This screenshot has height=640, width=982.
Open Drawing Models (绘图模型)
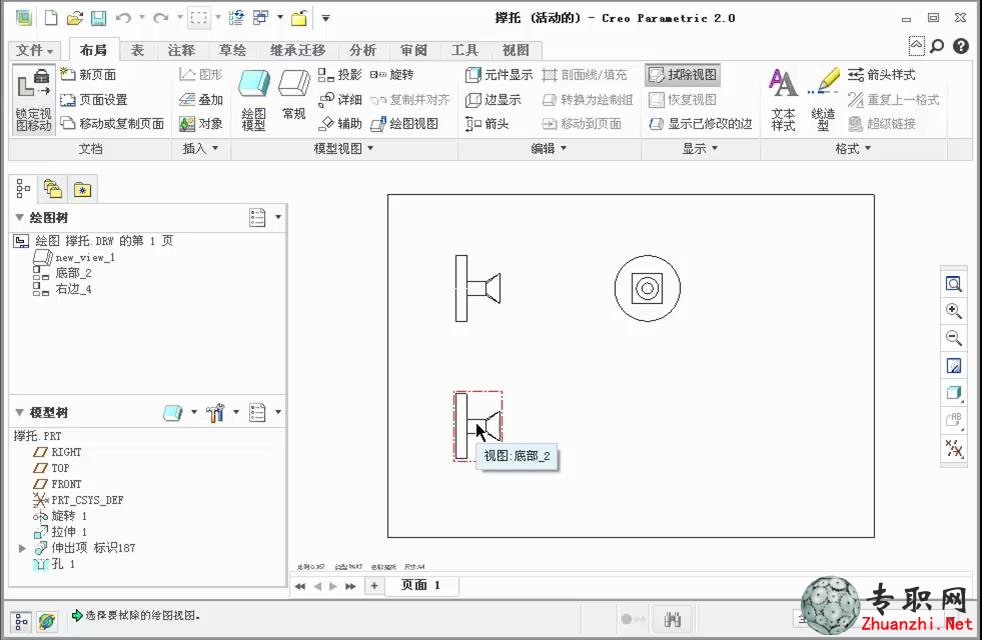[254, 100]
